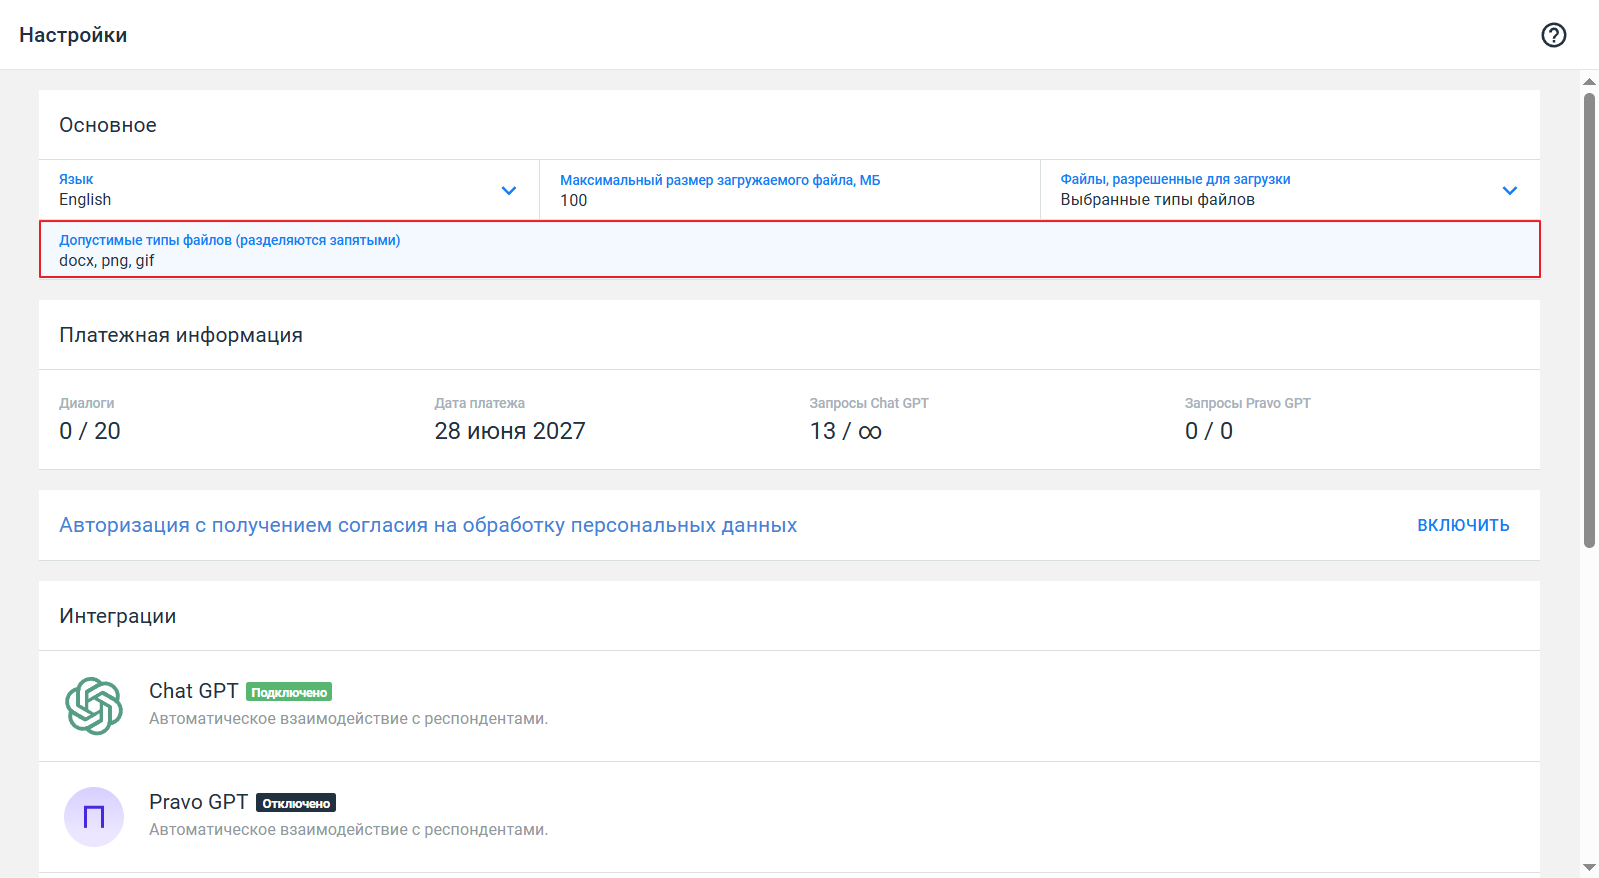Image resolution: width=1599 pixels, height=878 pixels.
Task: Click the payment date 28 июня 2027
Action: 509,431
